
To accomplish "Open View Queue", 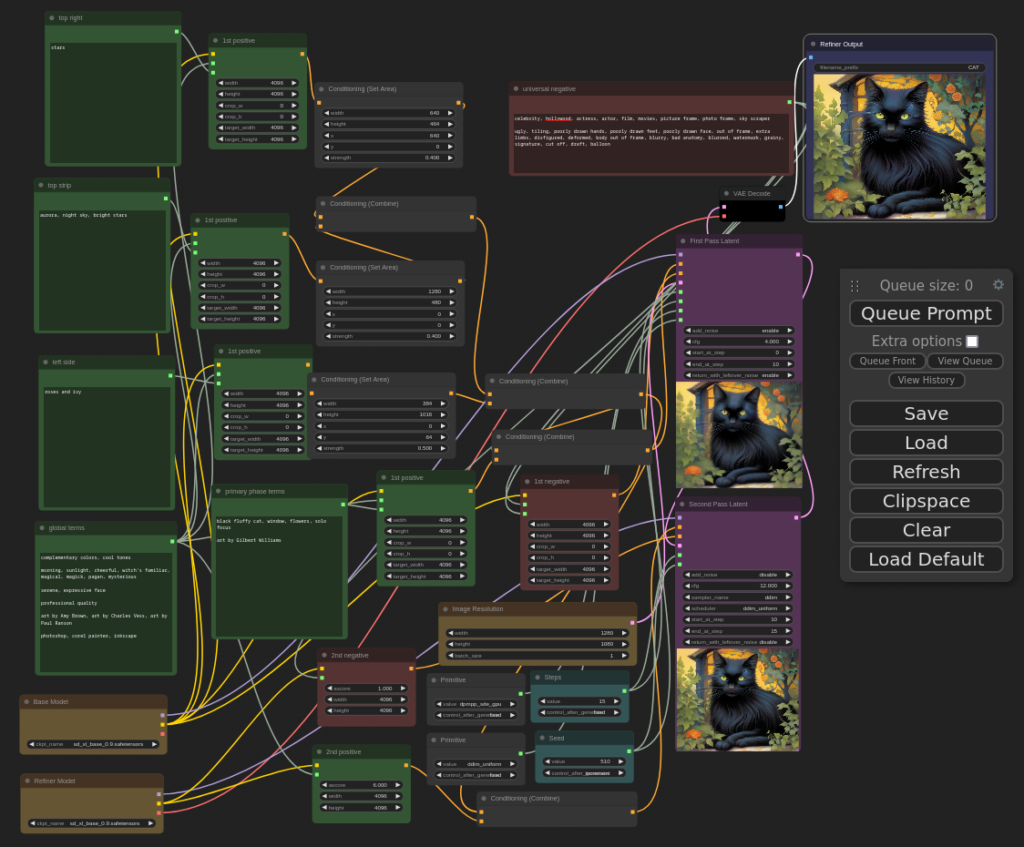I will point(965,360).
